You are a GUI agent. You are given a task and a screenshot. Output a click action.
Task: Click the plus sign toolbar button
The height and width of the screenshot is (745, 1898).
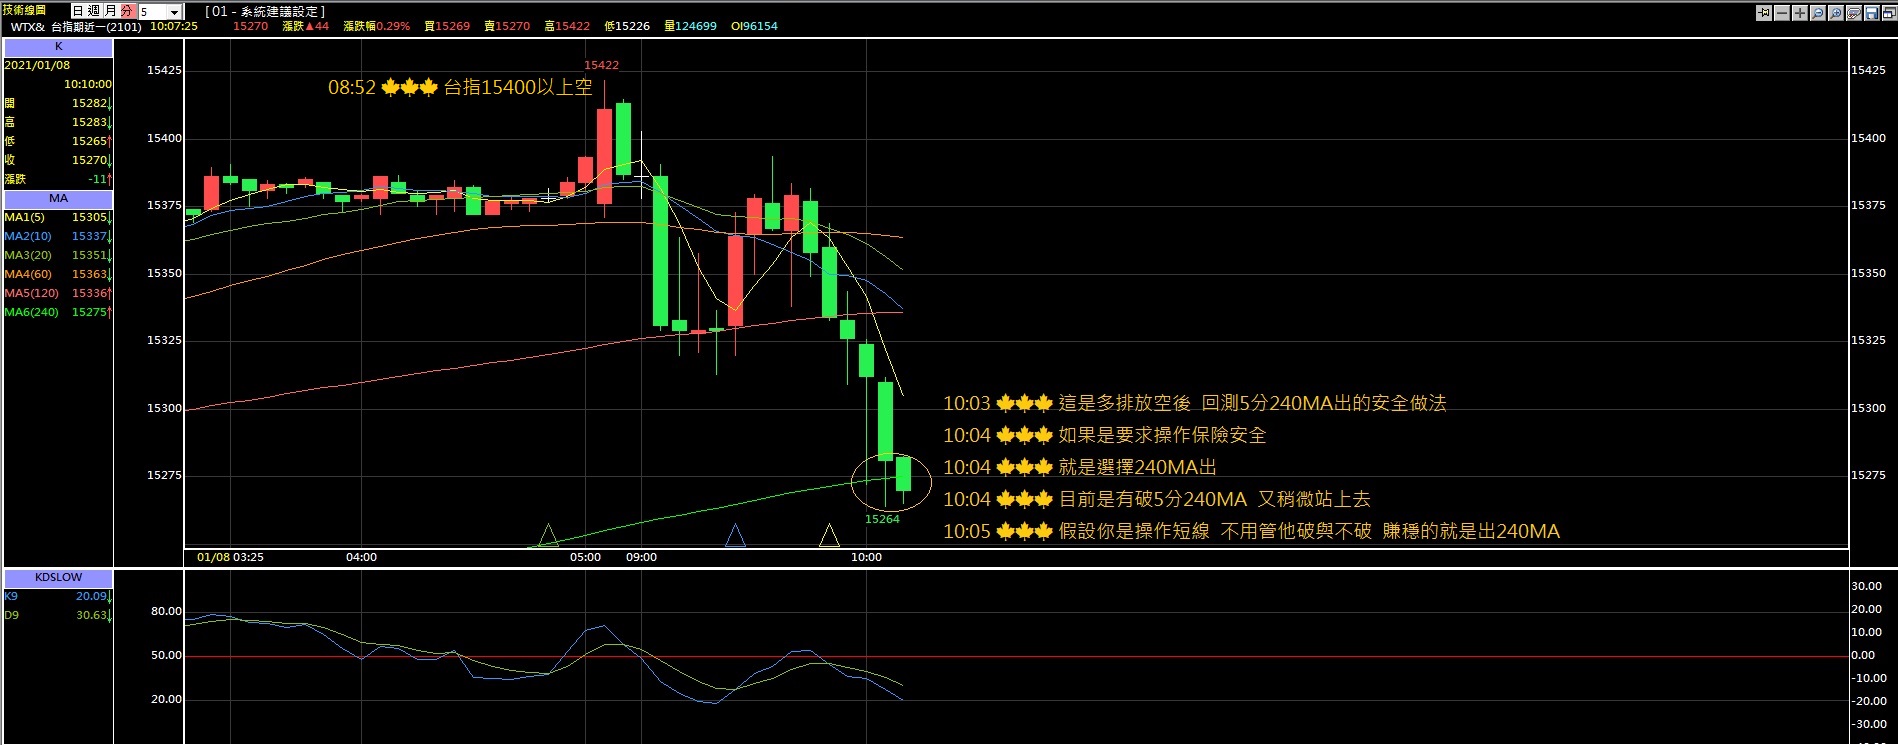tap(1800, 13)
